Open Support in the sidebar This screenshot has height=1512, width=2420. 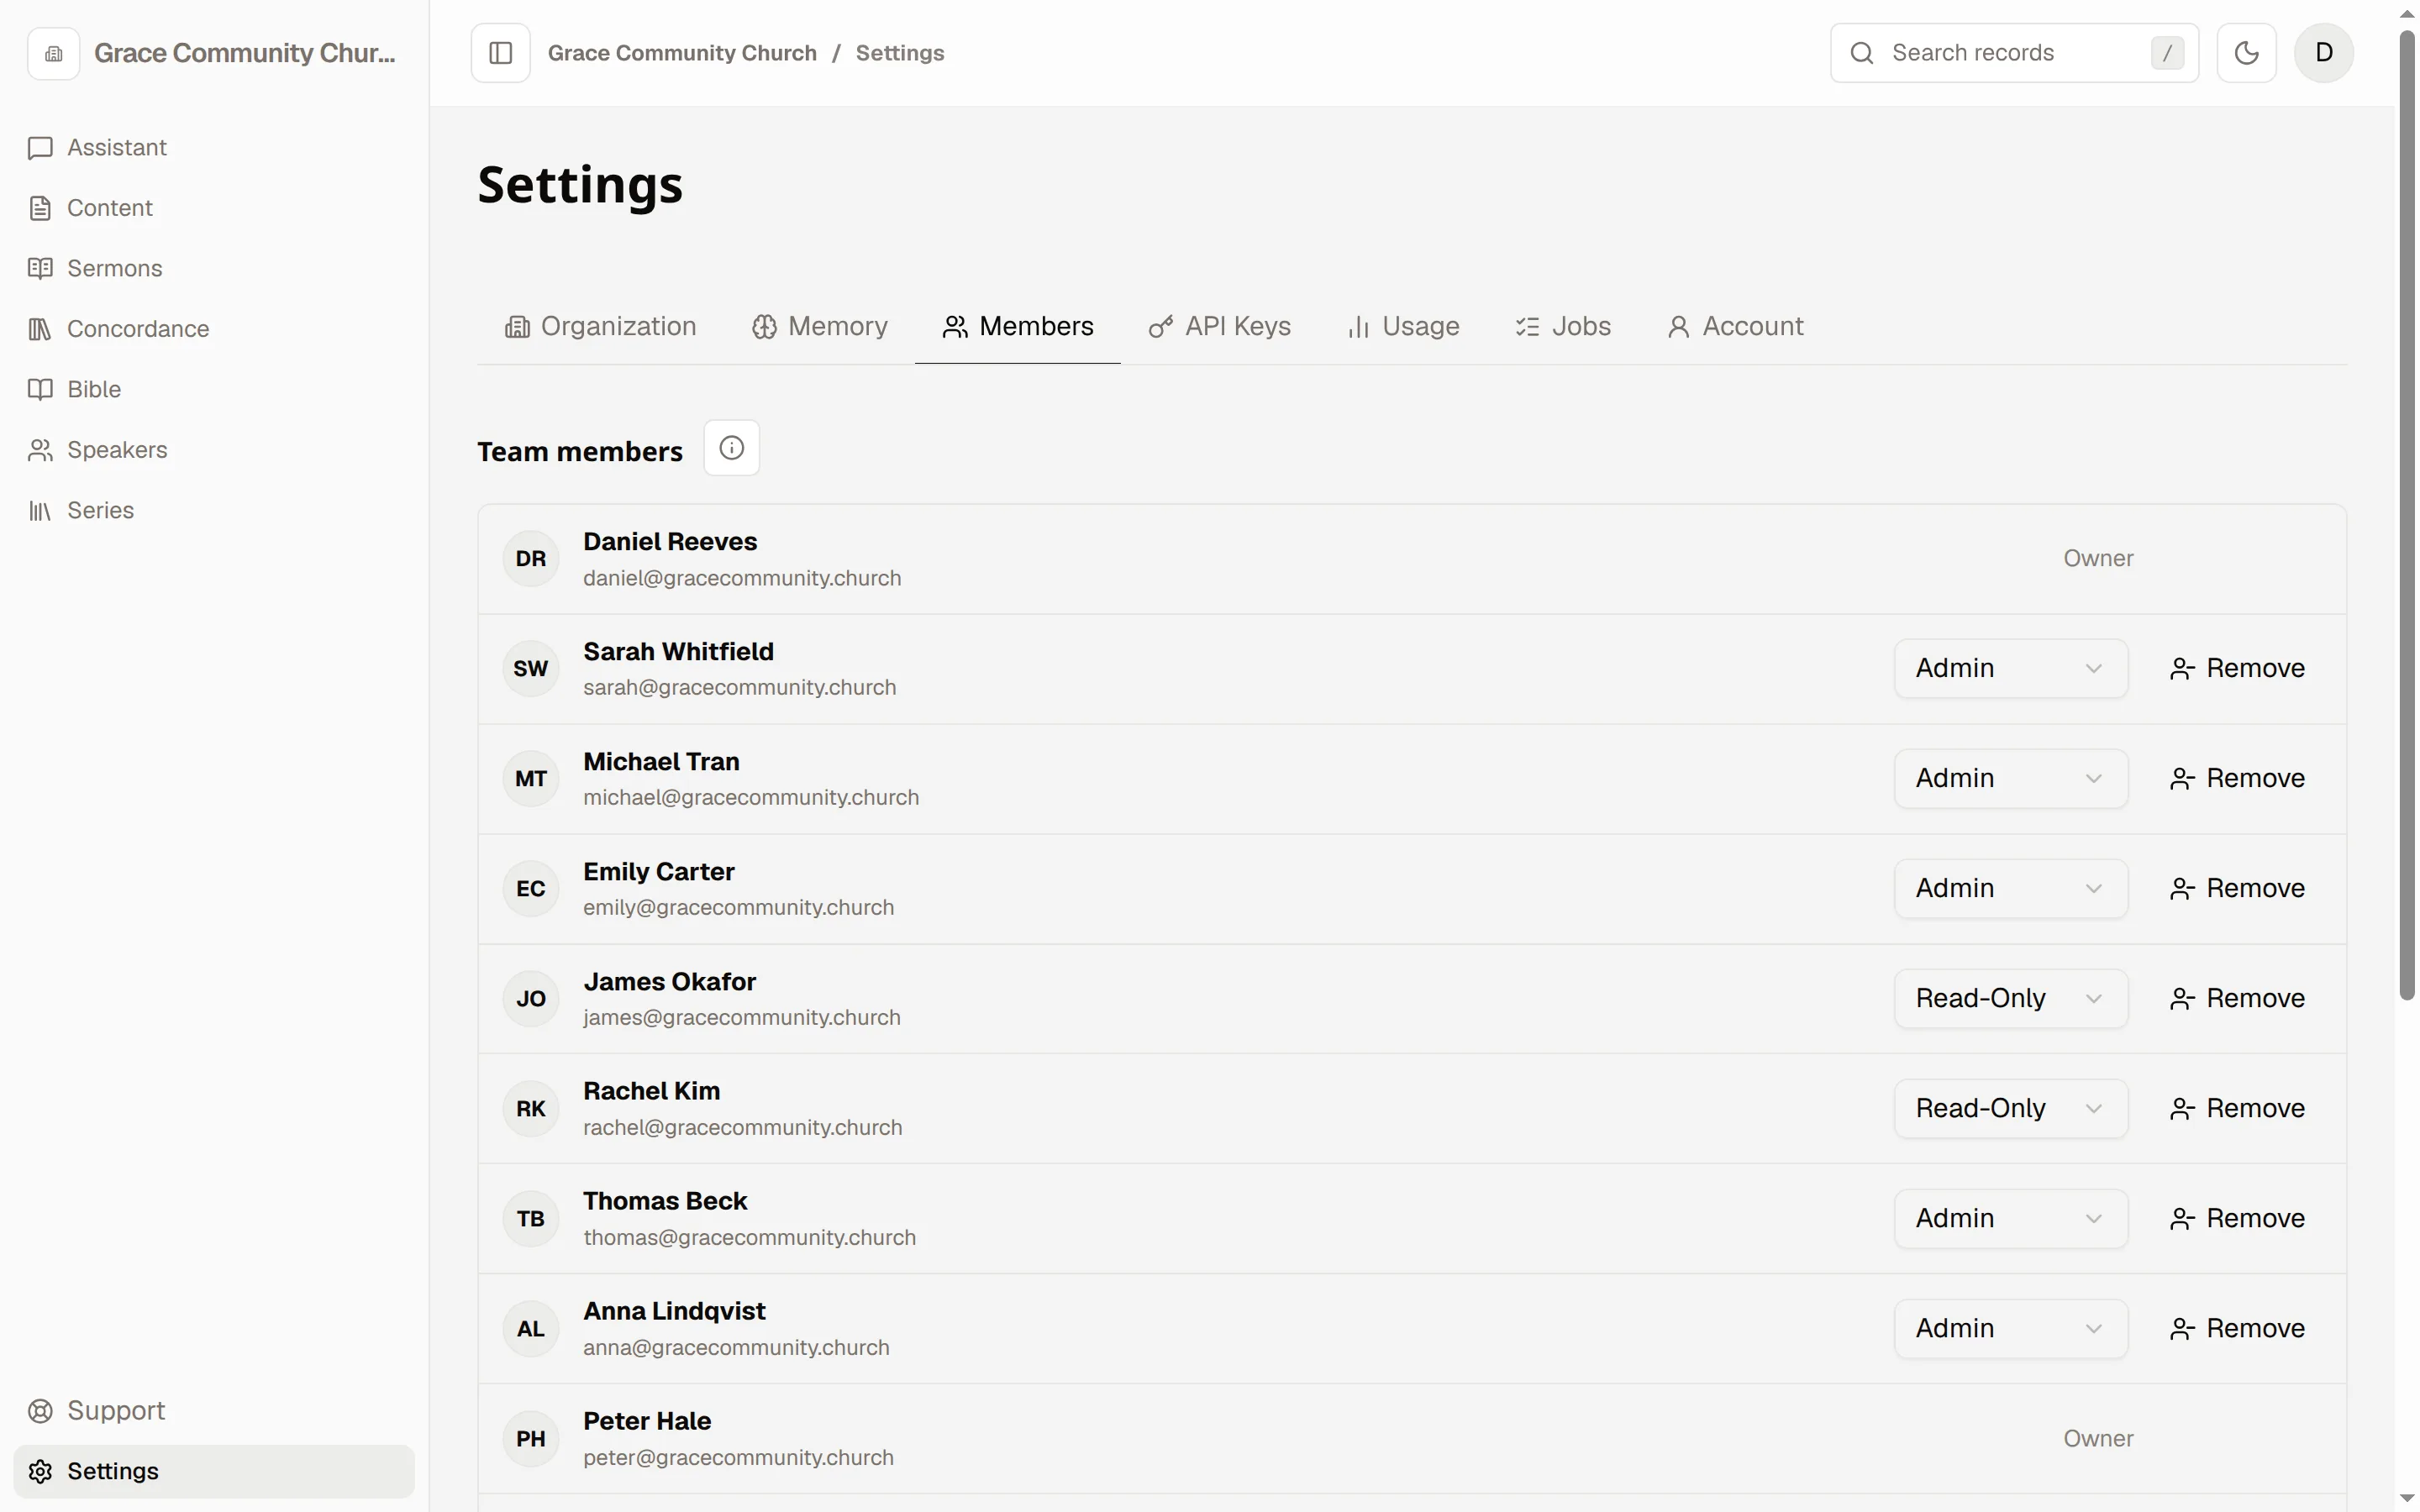pyautogui.click(x=214, y=1411)
